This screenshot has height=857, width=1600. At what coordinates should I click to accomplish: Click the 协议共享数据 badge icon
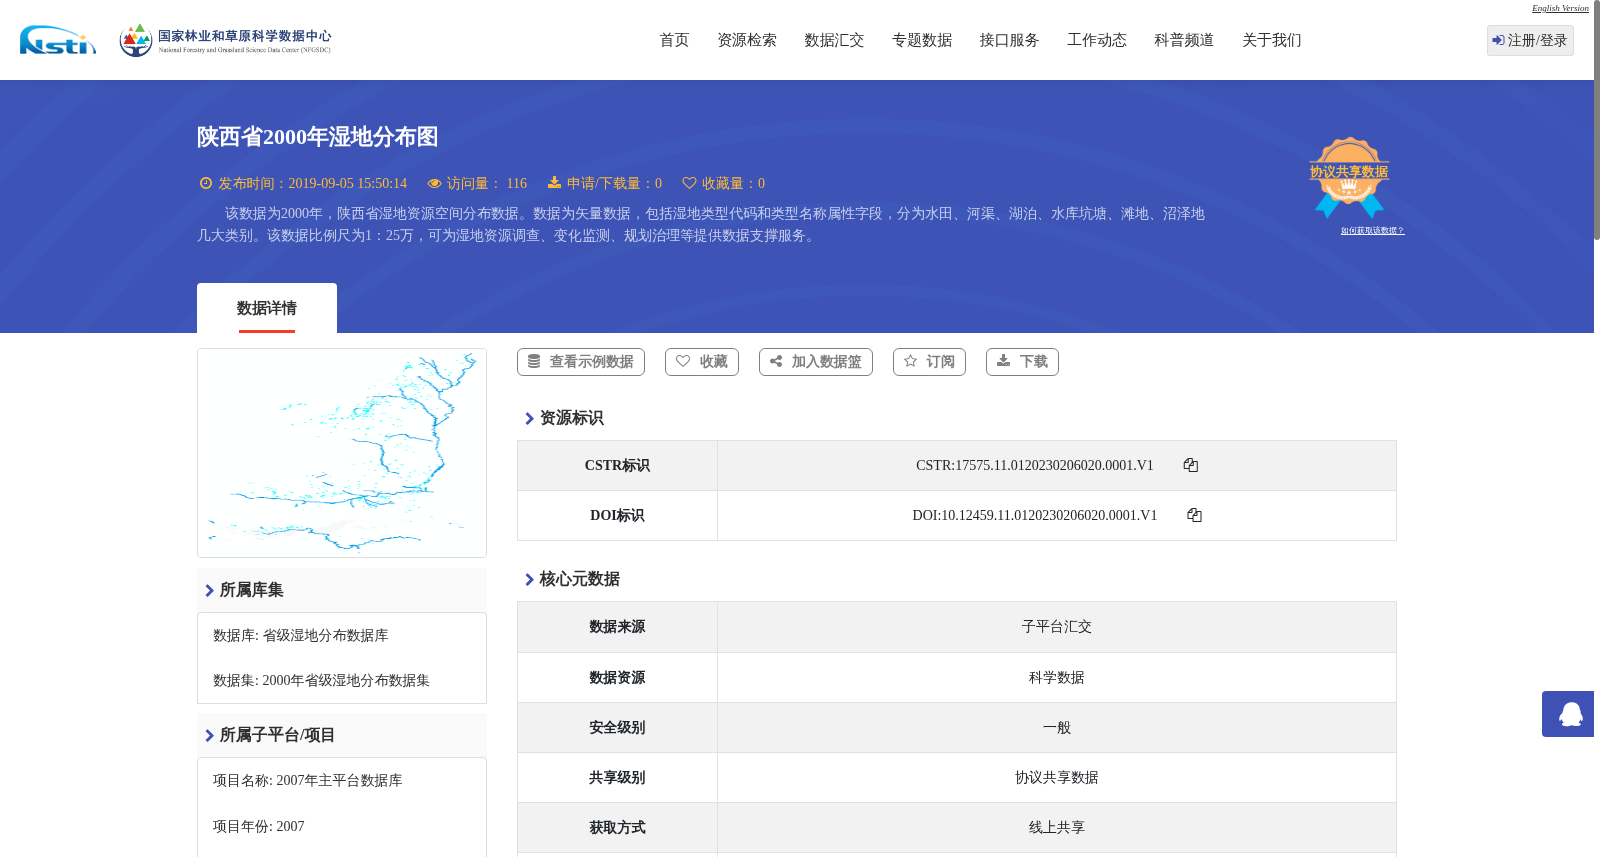click(1349, 177)
